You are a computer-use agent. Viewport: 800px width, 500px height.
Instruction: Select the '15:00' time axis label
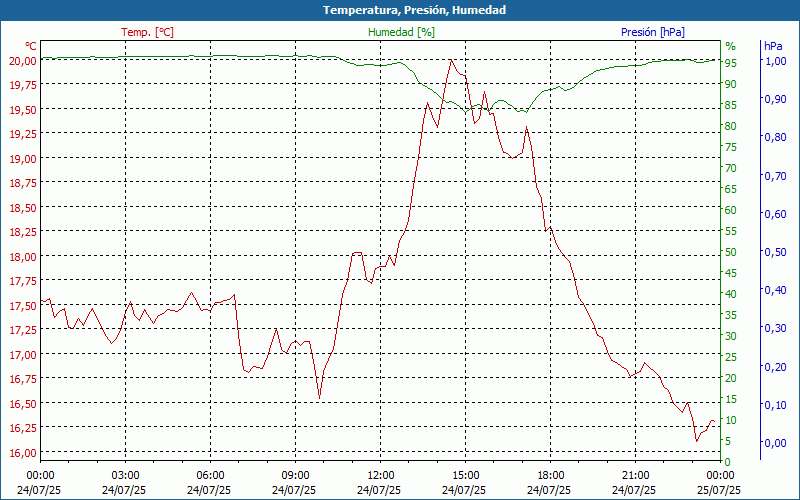[x=465, y=475]
